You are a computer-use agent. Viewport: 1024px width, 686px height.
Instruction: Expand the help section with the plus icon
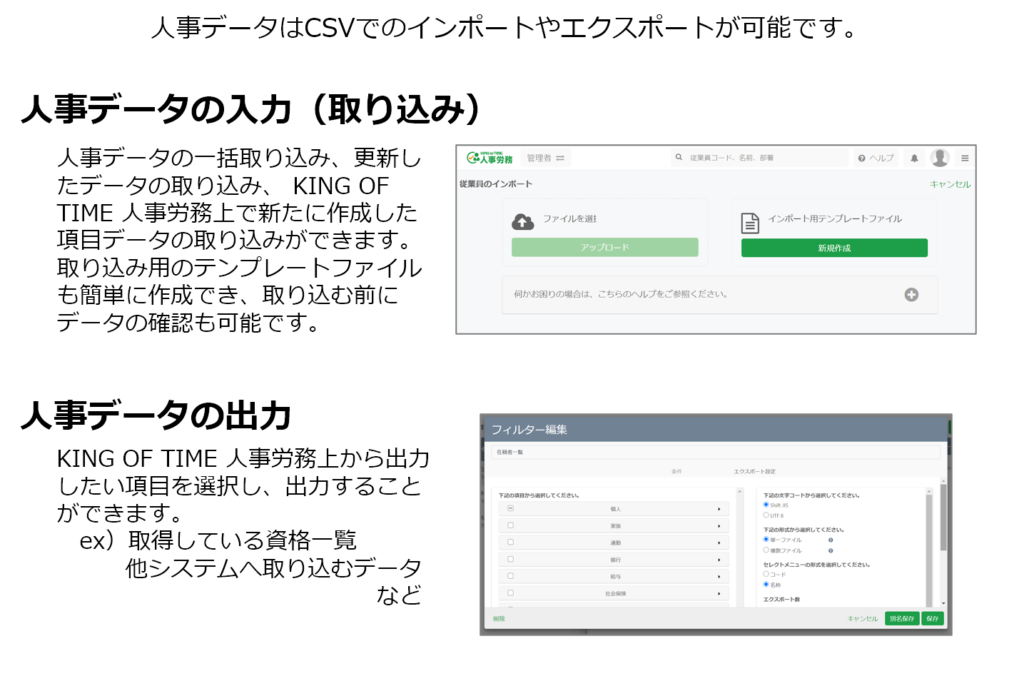pyautogui.click(x=911, y=295)
